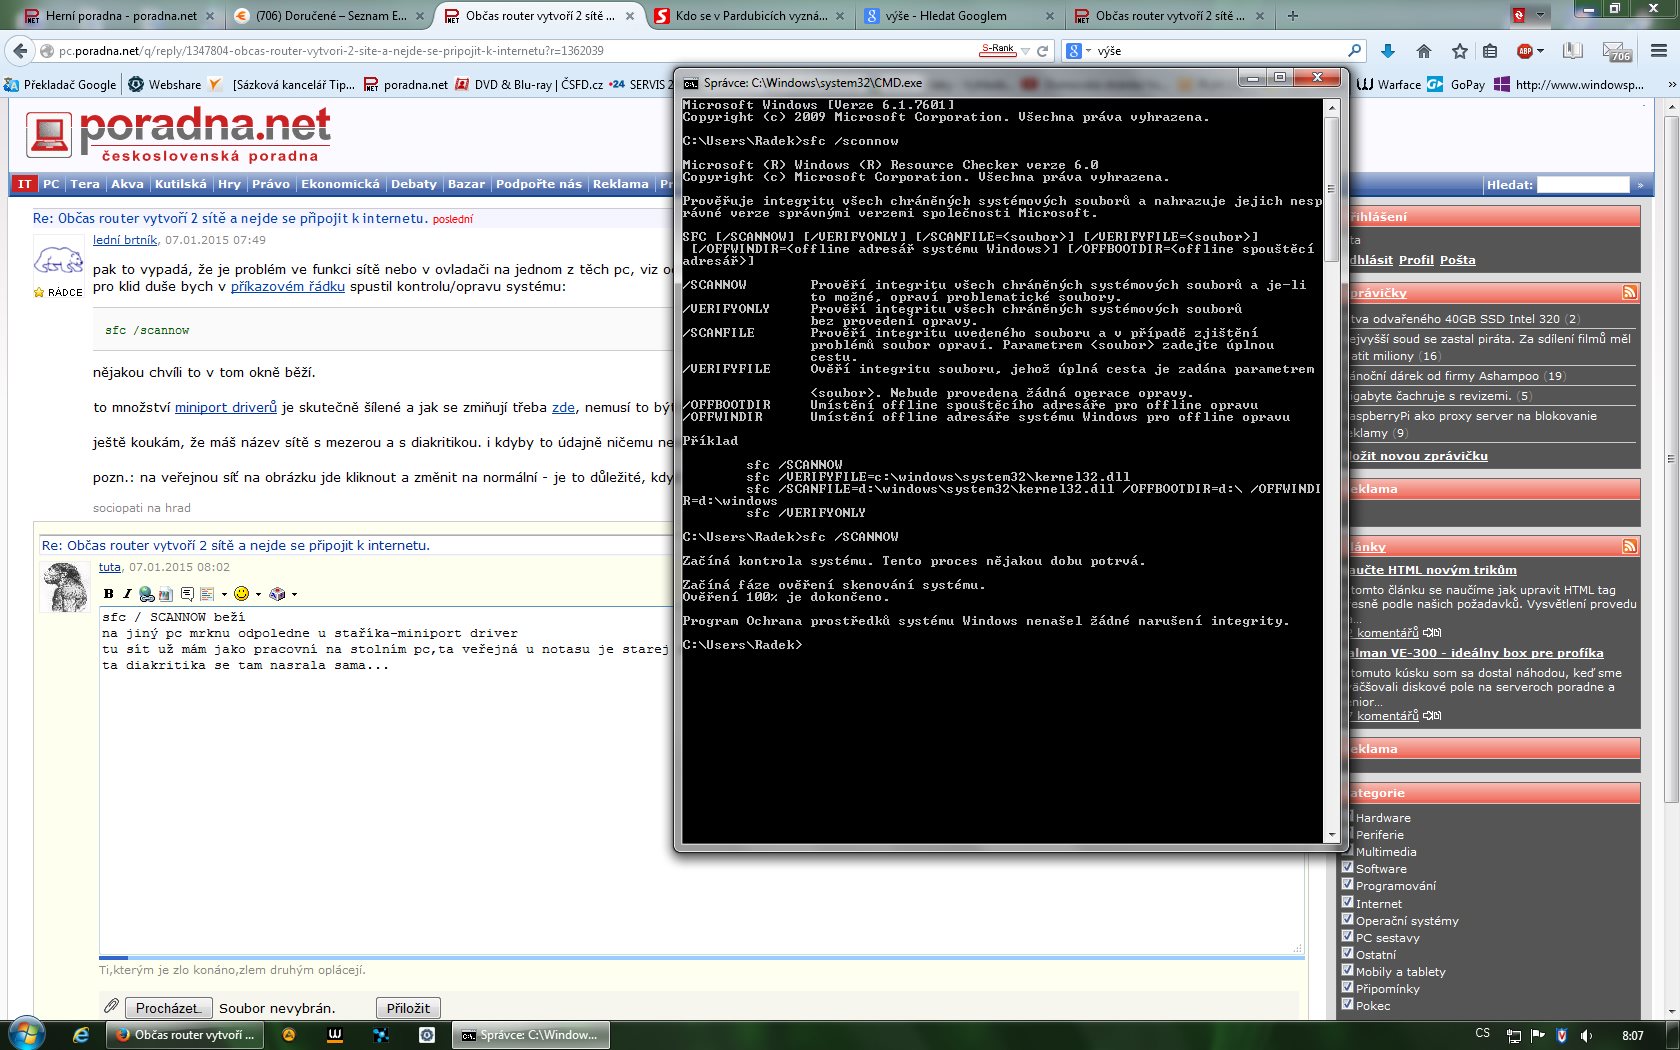Open the Windows Start menu
Viewport: 1680px width, 1050px height.
(25, 1035)
